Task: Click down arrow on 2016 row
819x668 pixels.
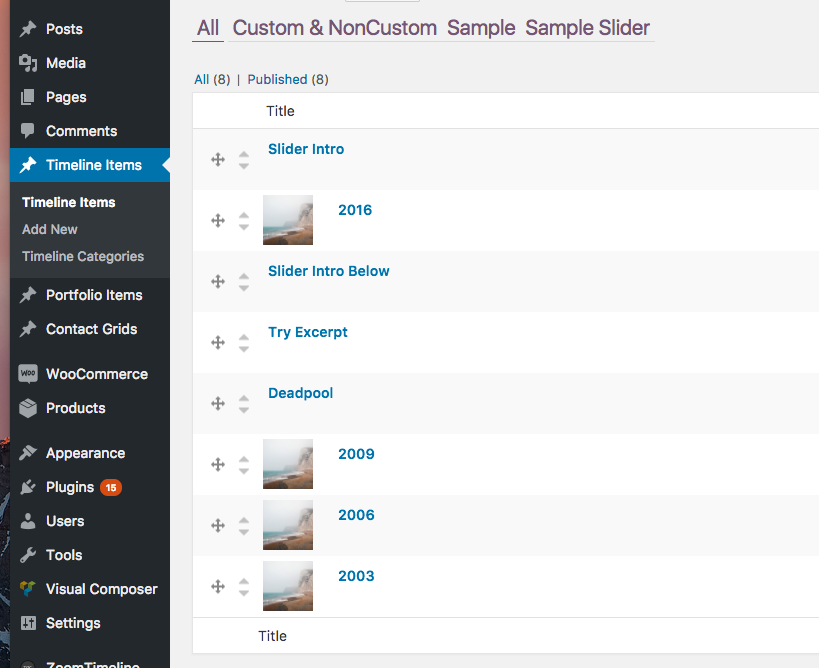Action: tap(244, 227)
